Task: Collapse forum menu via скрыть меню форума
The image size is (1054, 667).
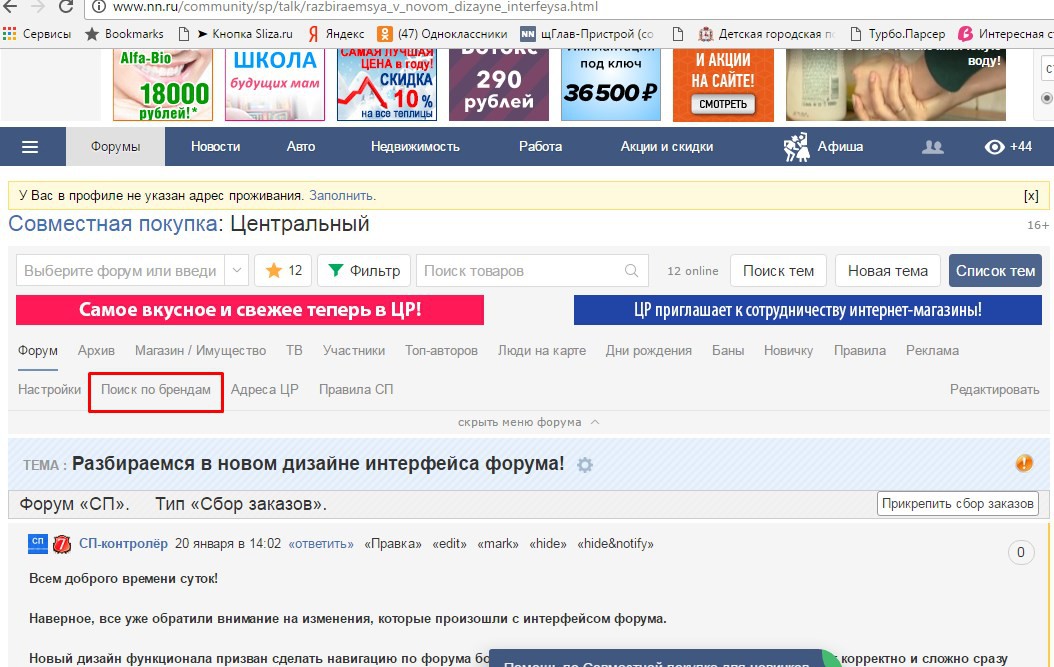Action: click(x=528, y=422)
